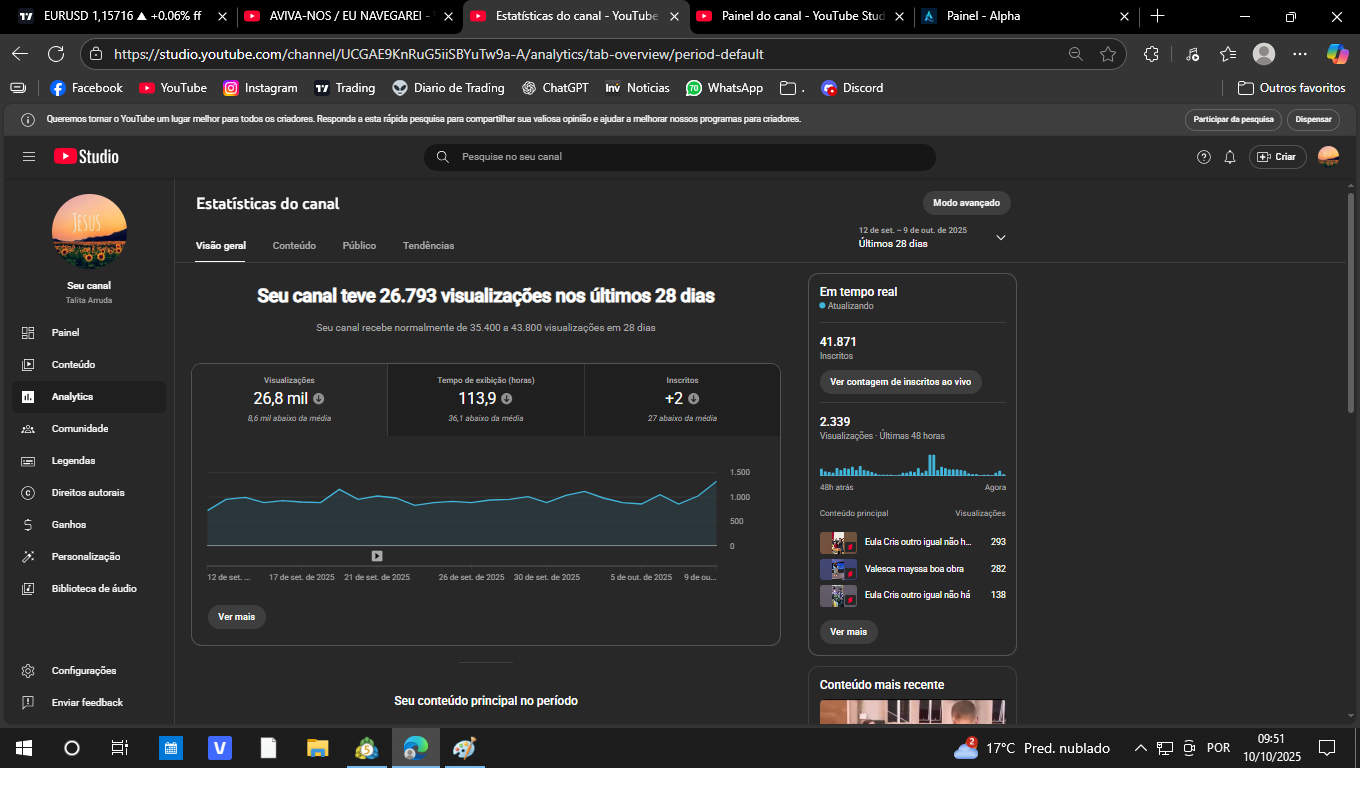Go to Ganhos in the sidebar
Viewport: 1360px width, 792px height.
69,525
